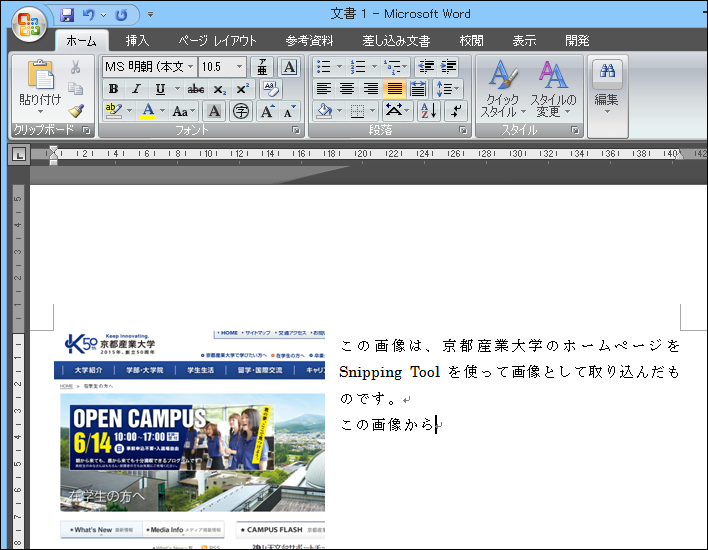Toggle italic formatting

[x=137, y=89]
